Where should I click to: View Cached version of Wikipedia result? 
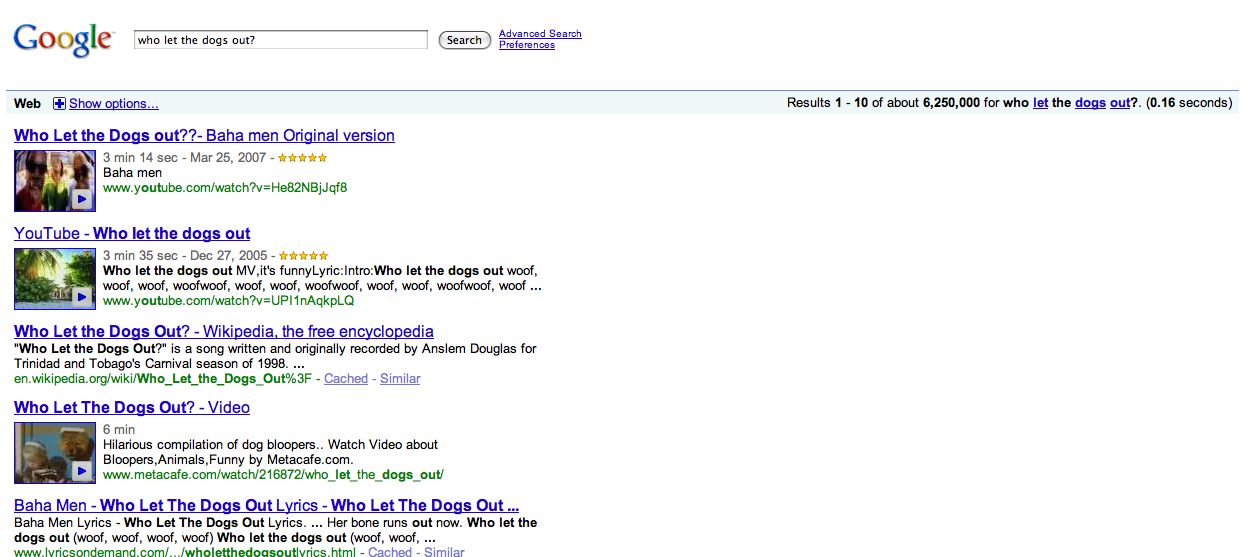pyautogui.click(x=346, y=379)
